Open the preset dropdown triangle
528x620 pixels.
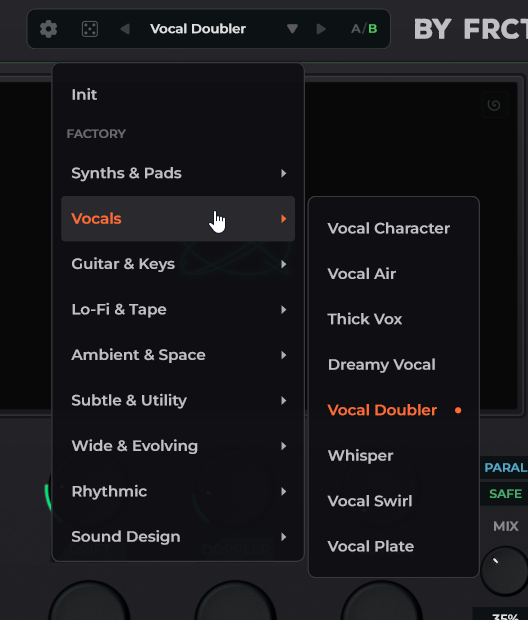(x=292, y=29)
